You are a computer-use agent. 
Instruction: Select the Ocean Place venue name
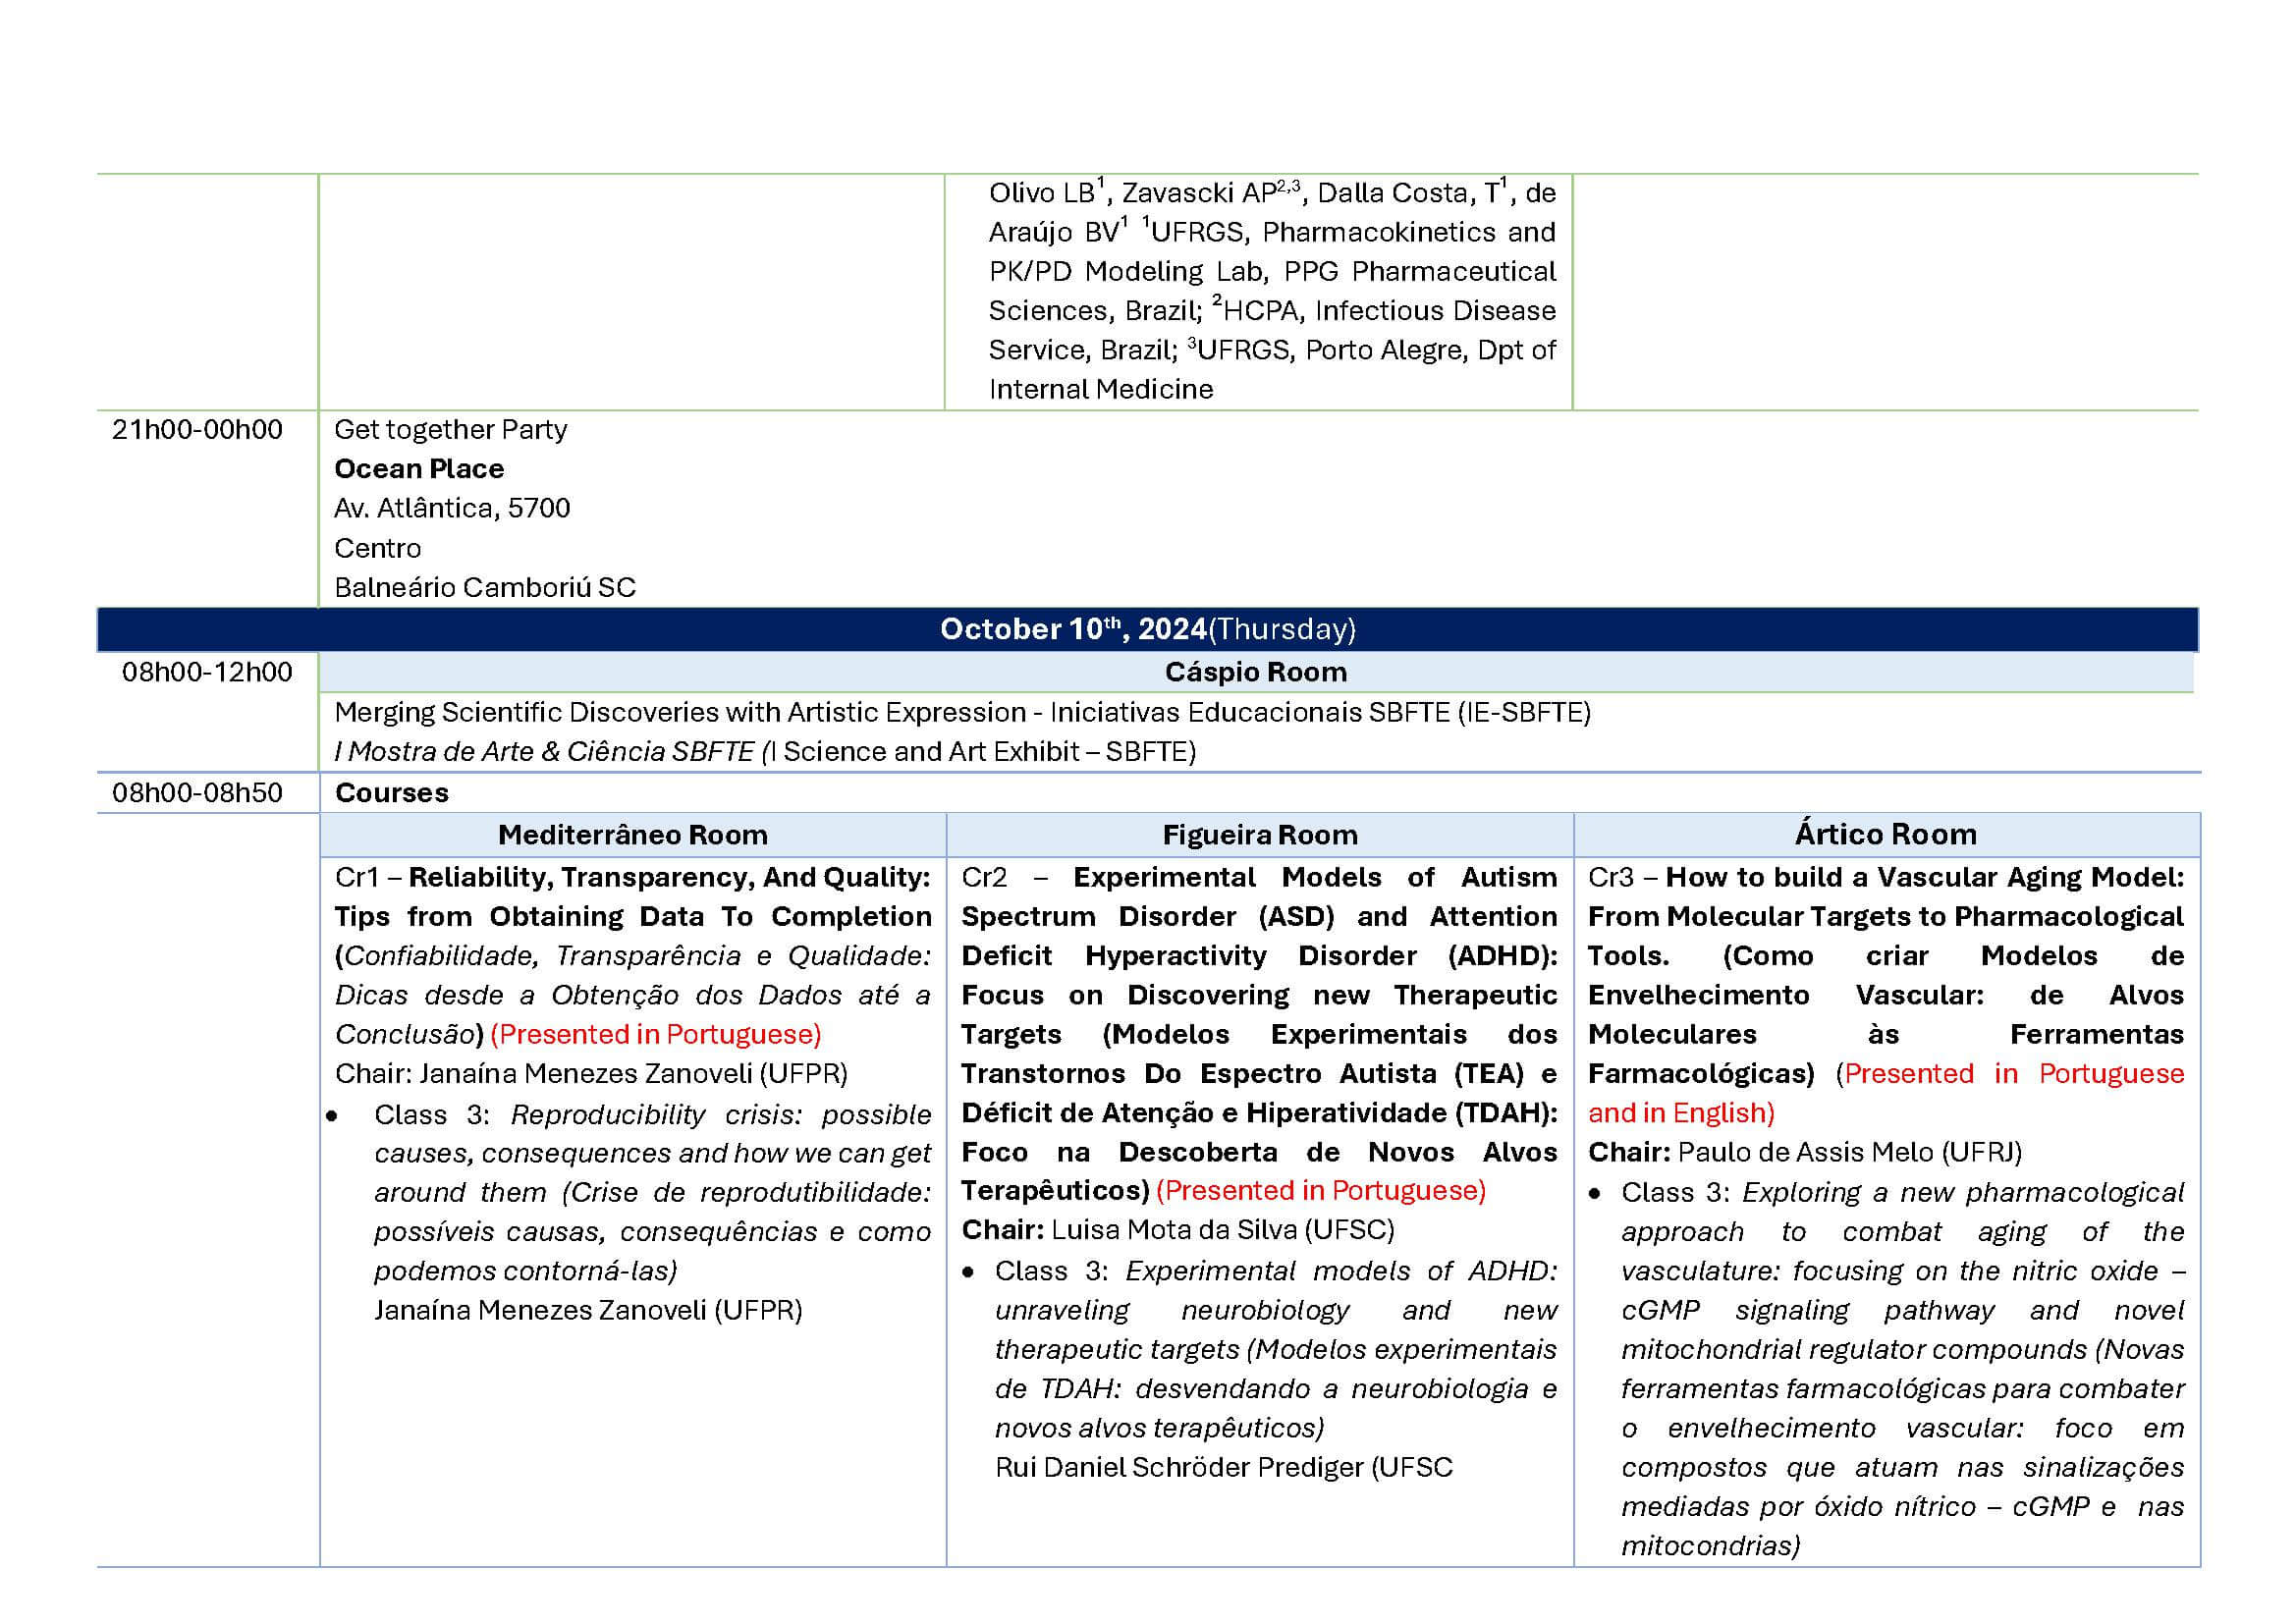[420, 468]
